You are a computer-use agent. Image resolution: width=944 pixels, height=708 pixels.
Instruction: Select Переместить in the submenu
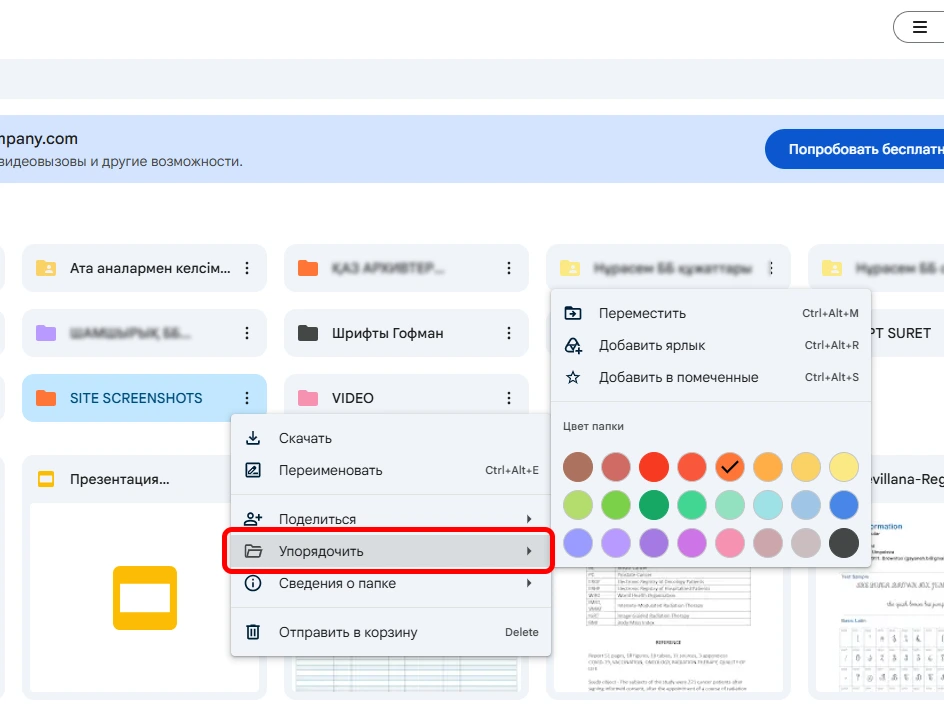click(711, 313)
